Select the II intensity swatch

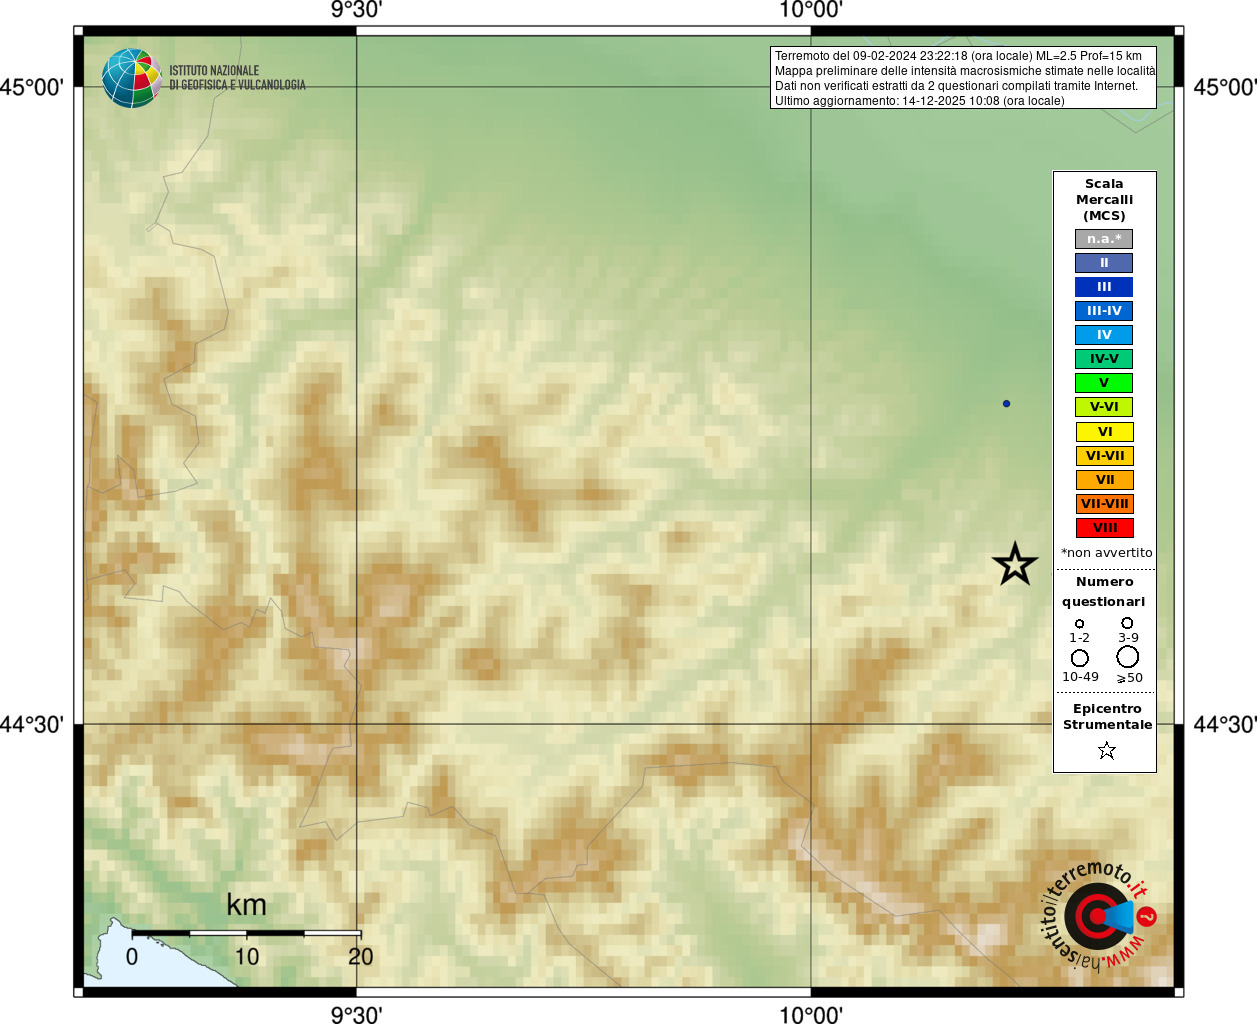(x=1104, y=263)
